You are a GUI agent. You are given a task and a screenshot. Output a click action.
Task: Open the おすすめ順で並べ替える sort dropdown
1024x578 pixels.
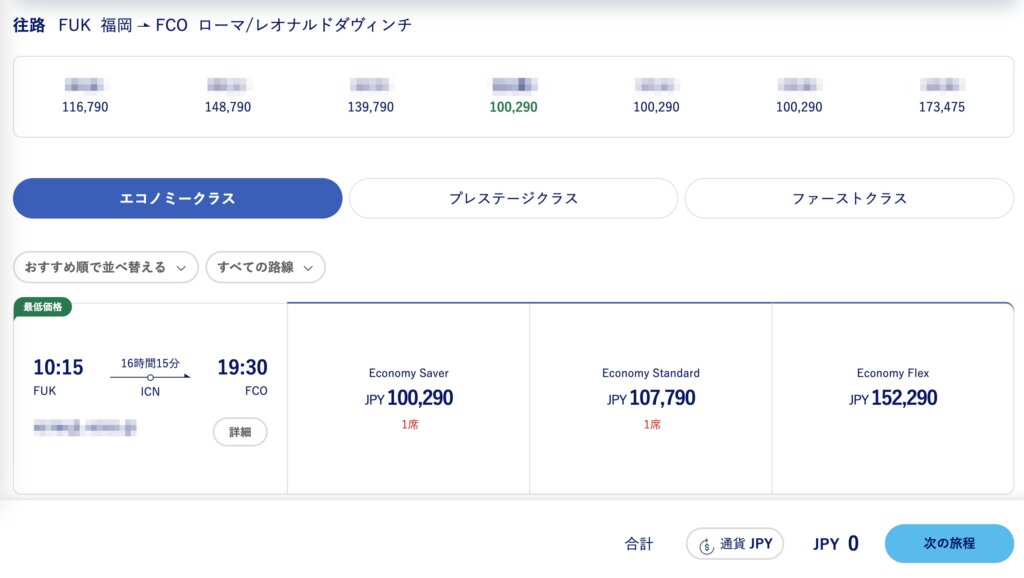[x=105, y=267]
